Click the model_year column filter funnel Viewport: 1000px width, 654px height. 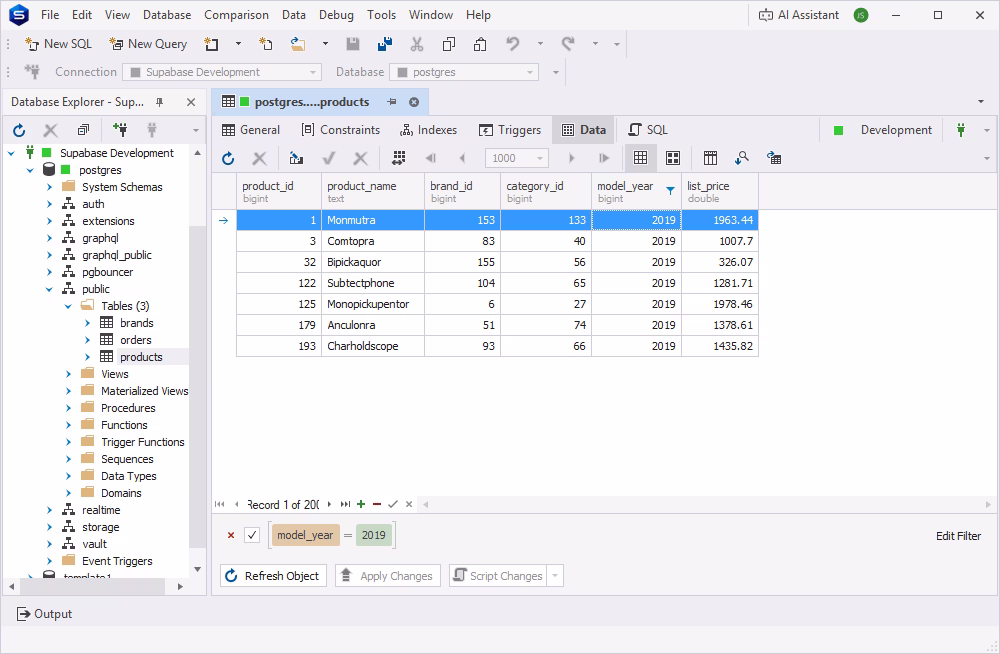pyautogui.click(x=670, y=190)
